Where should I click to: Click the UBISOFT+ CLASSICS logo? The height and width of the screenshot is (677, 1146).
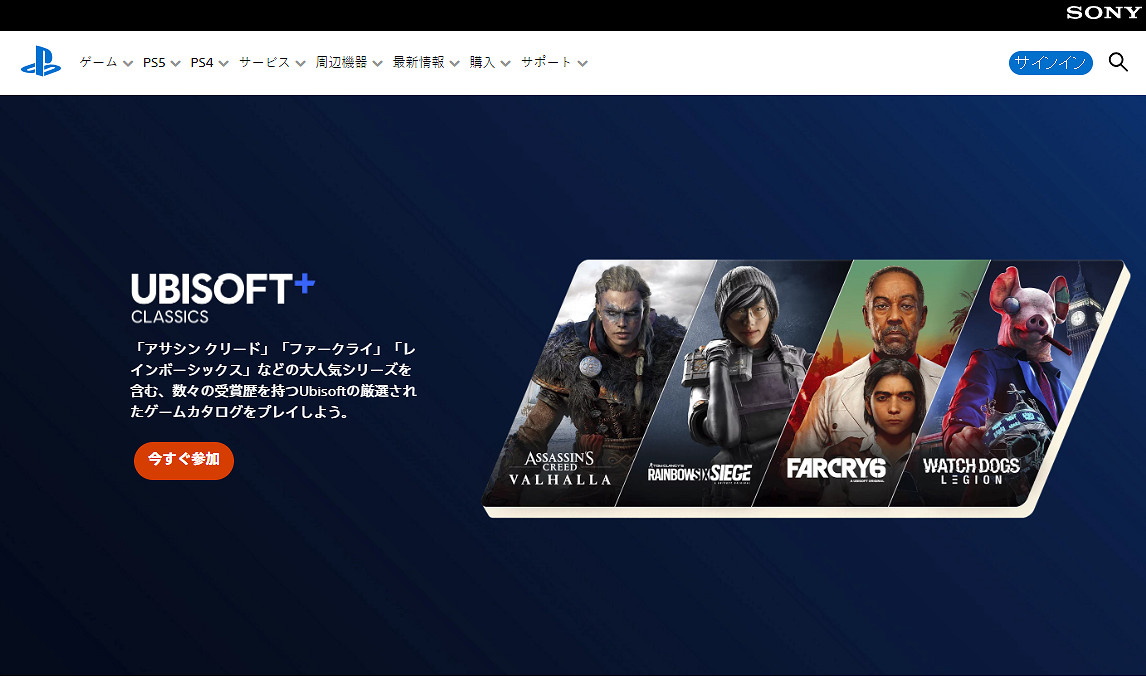tap(220, 296)
